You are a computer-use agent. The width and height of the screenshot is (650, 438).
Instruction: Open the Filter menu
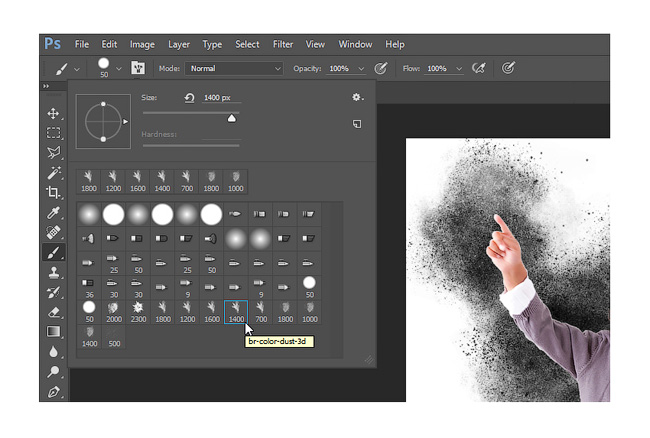(283, 44)
